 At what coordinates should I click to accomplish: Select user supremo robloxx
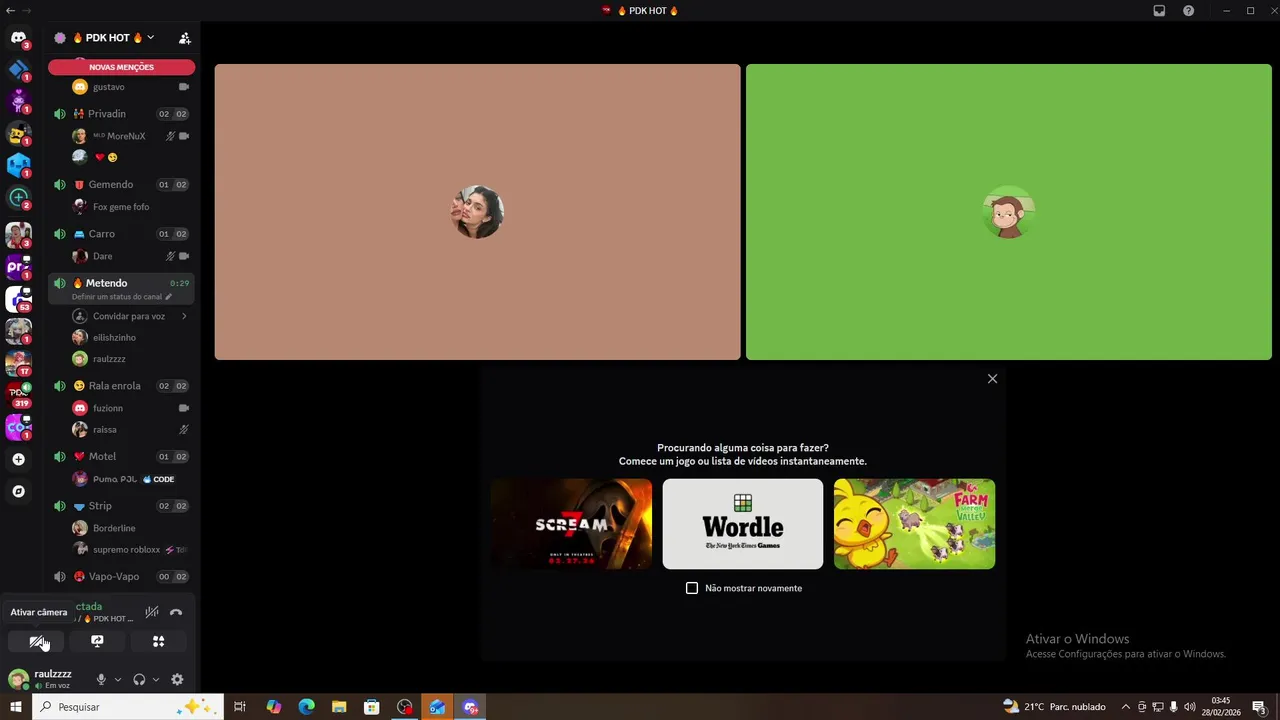130,549
